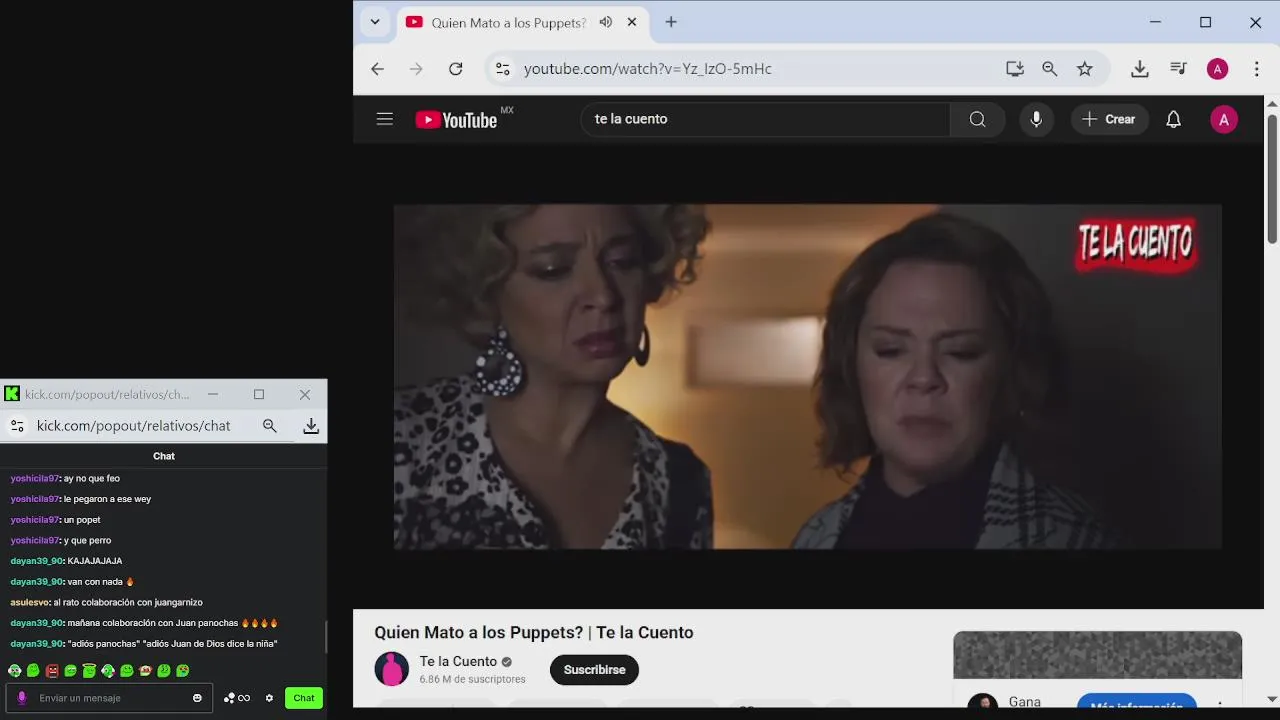Open media controls icon in Chrome toolbar

click(x=1178, y=69)
